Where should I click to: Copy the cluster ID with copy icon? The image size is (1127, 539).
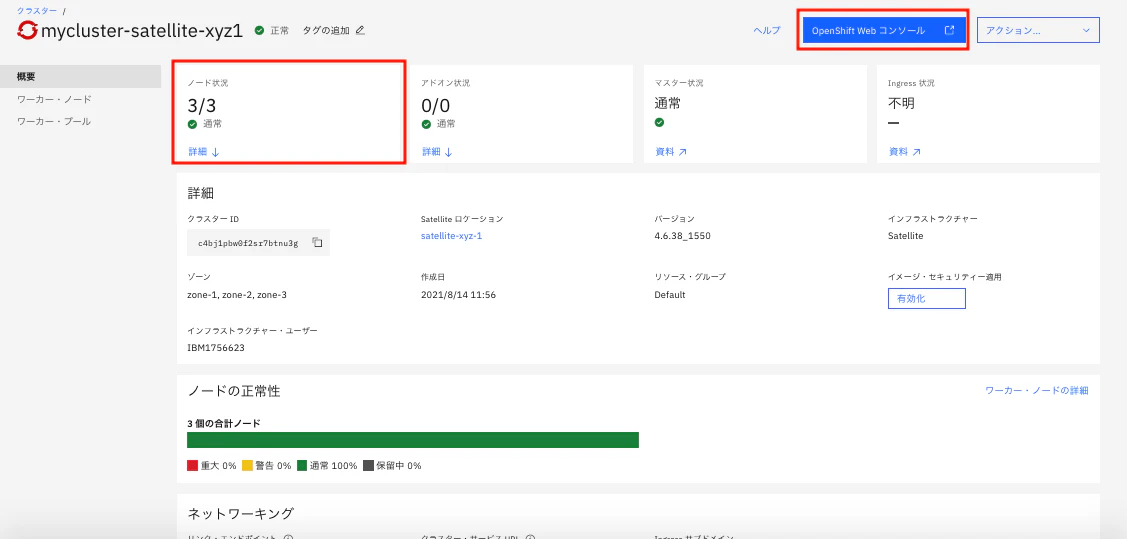pos(317,243)
